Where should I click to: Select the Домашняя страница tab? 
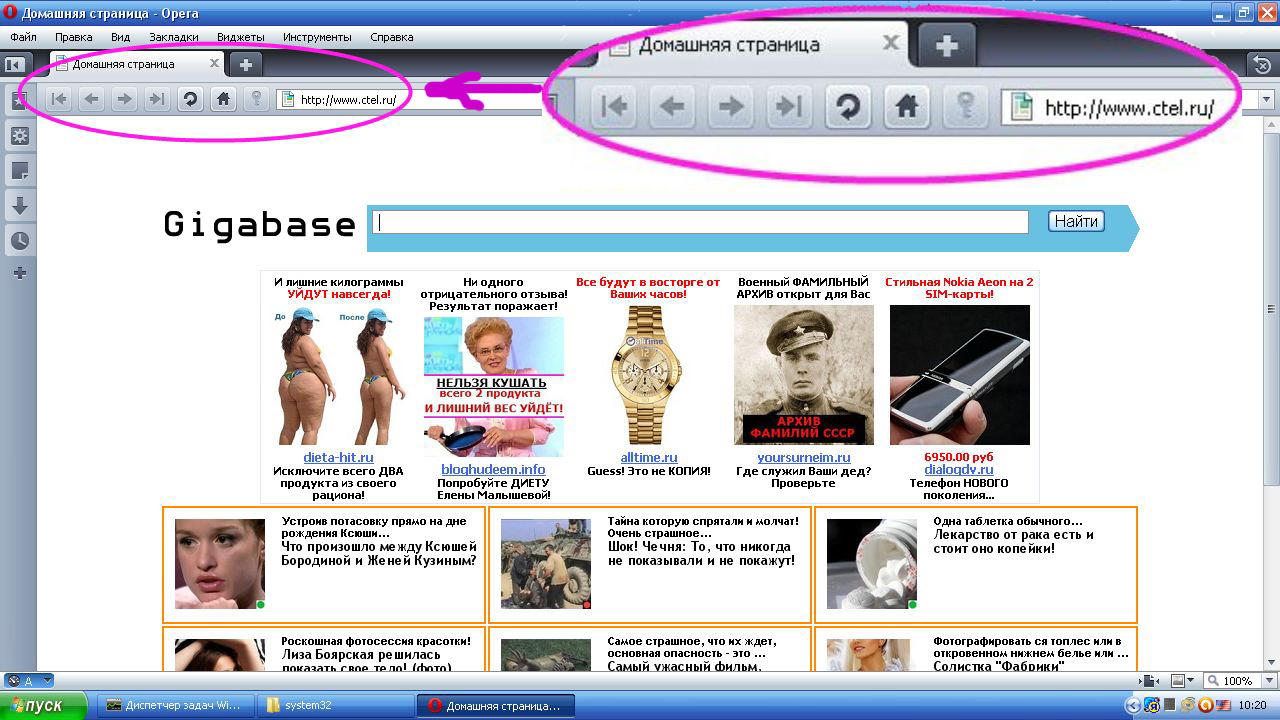point(138,64)
